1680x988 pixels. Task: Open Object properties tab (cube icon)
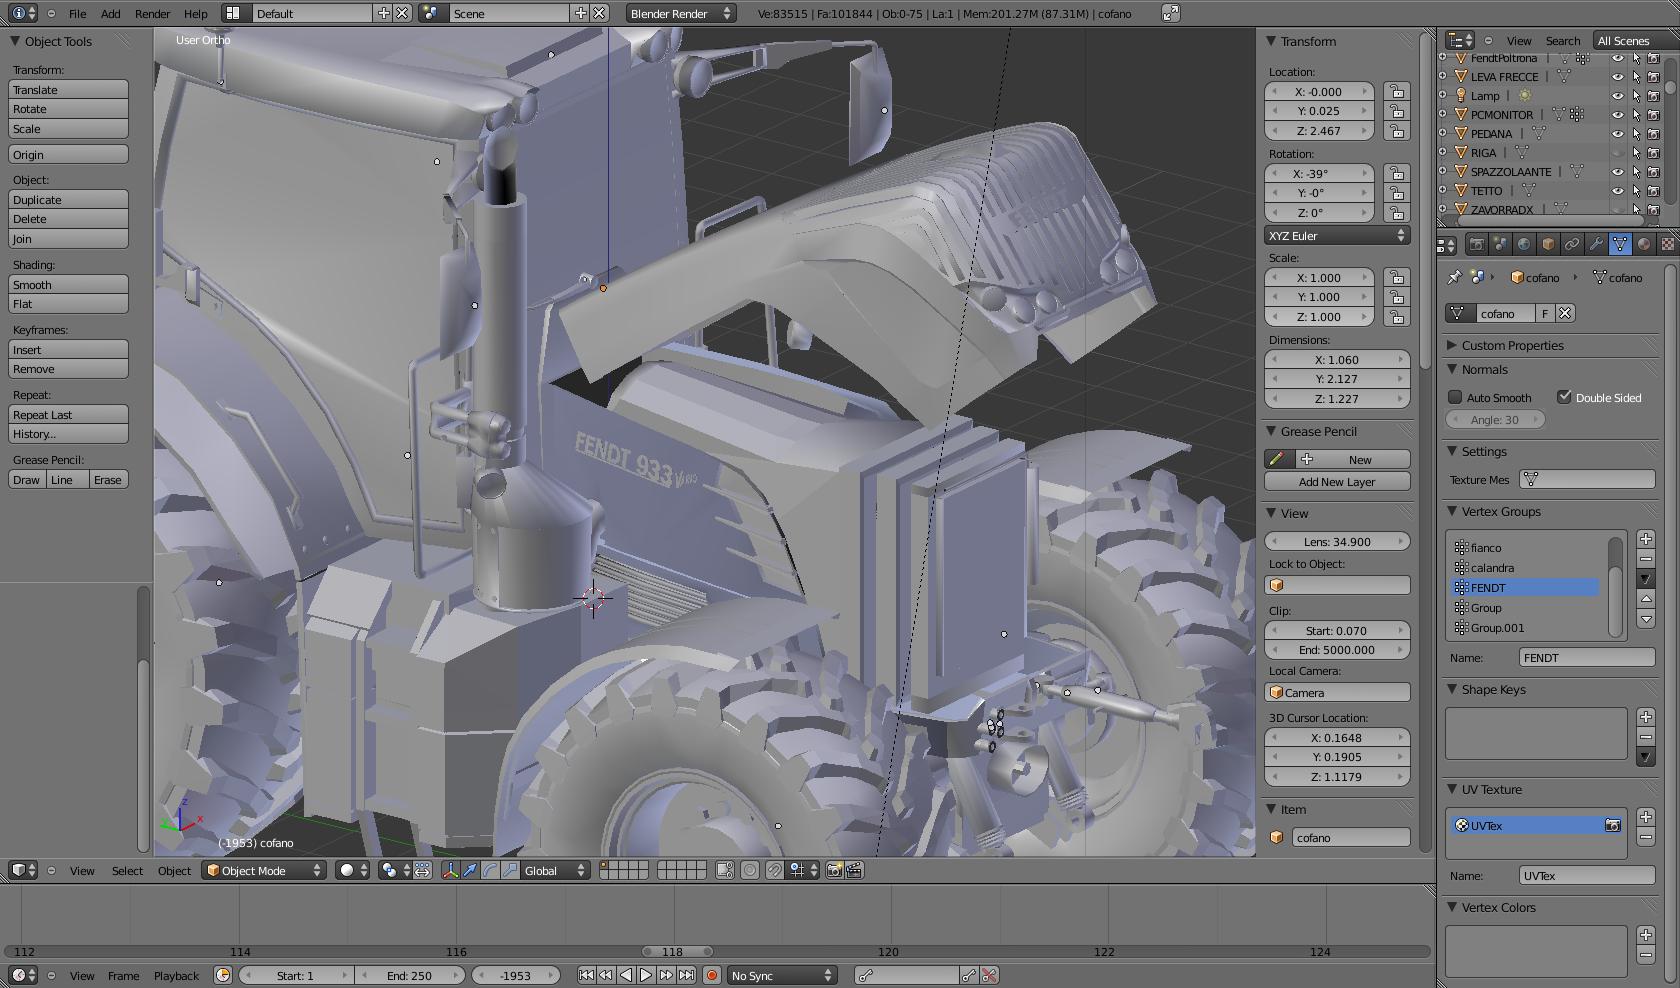[x=1548, y=244]
